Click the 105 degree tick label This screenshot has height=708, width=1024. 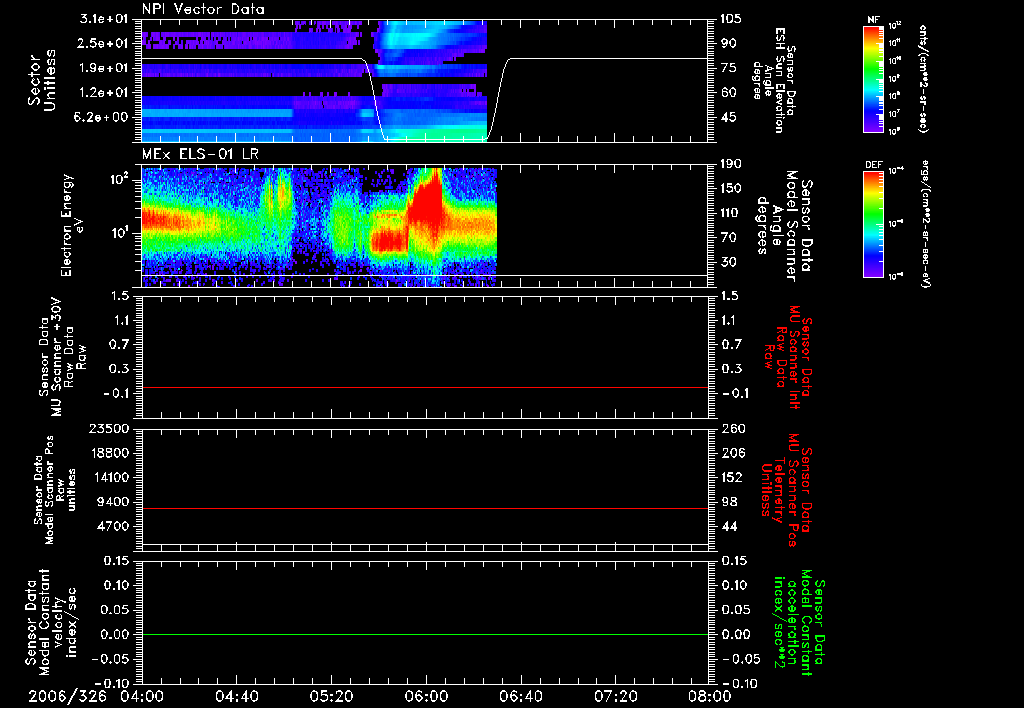coord(731,19)
